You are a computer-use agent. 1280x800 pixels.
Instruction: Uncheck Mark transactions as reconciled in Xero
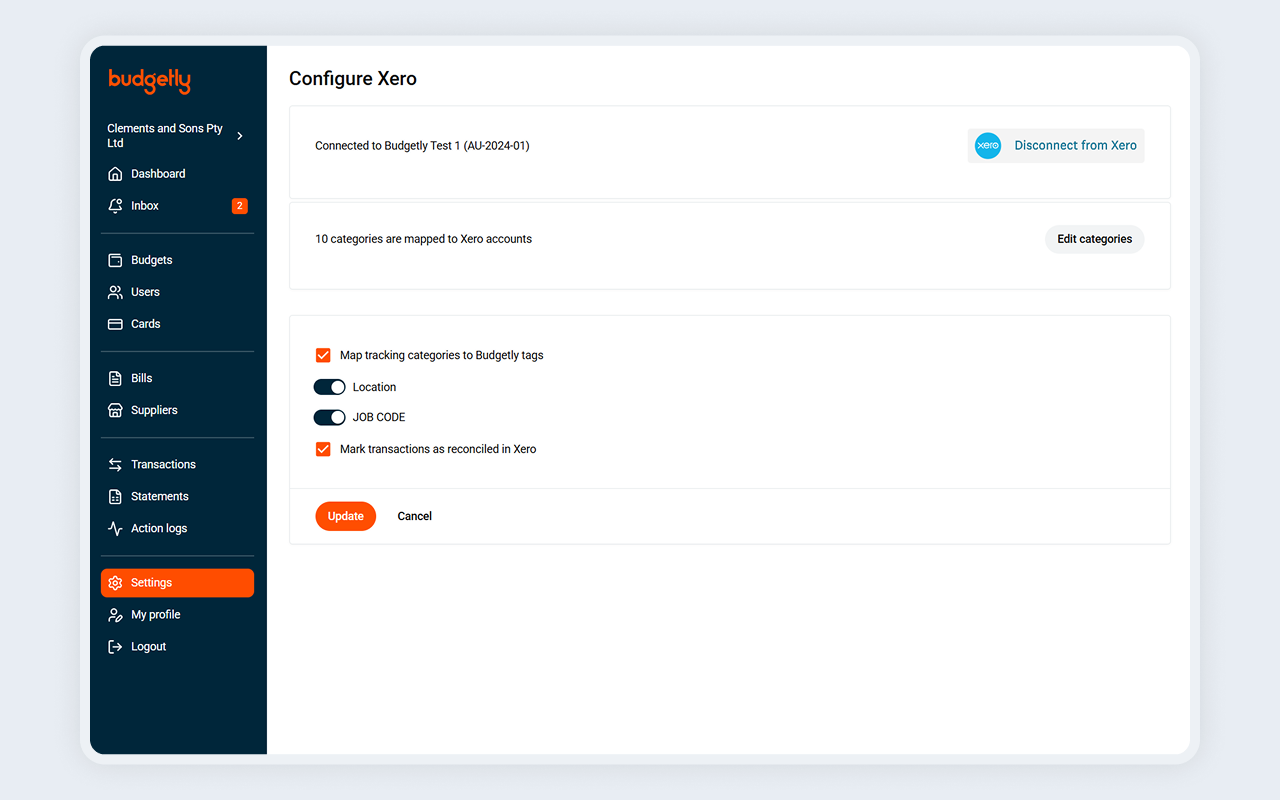tap(322, 449)
